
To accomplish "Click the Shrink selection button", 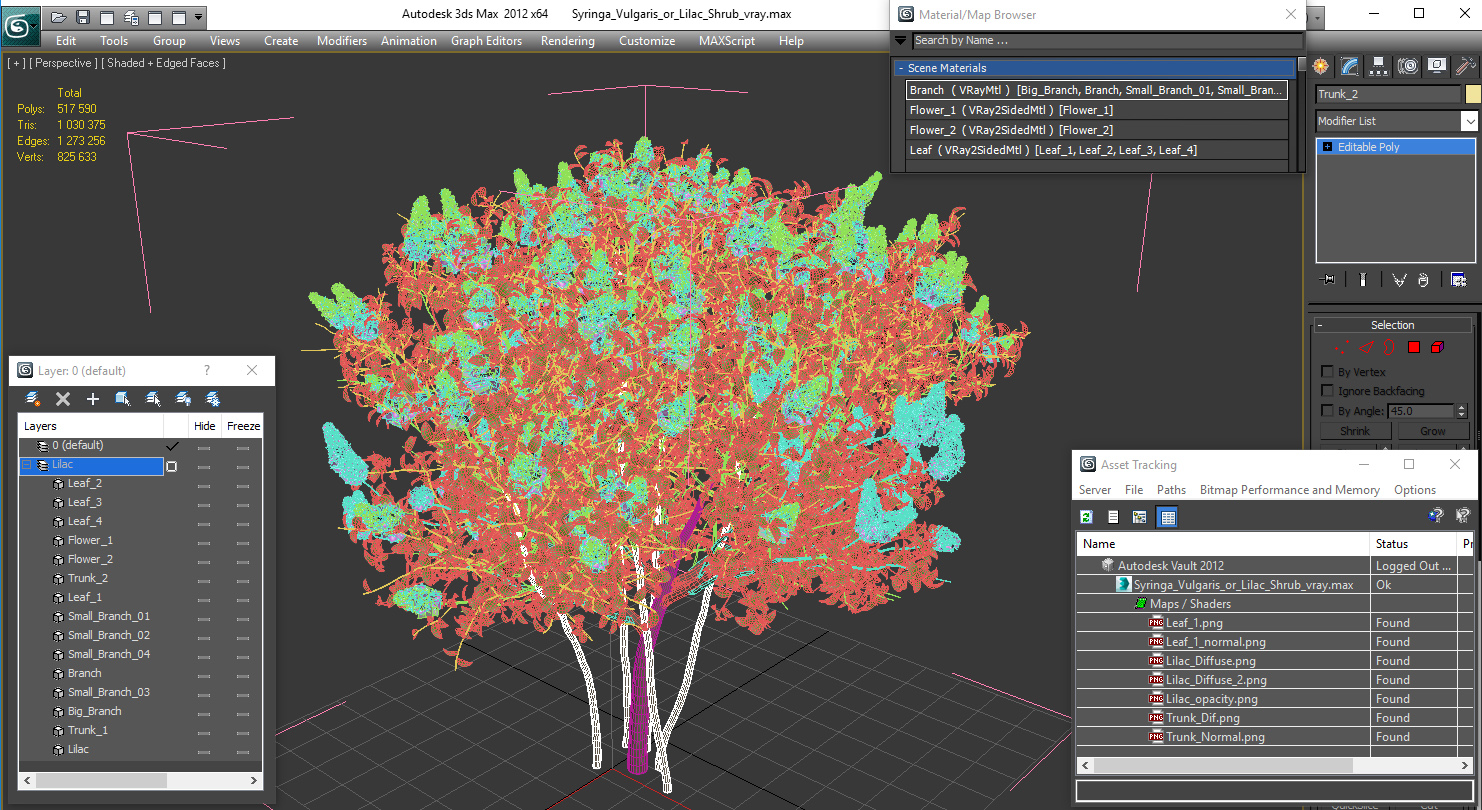I will (x=1355, y=431).
